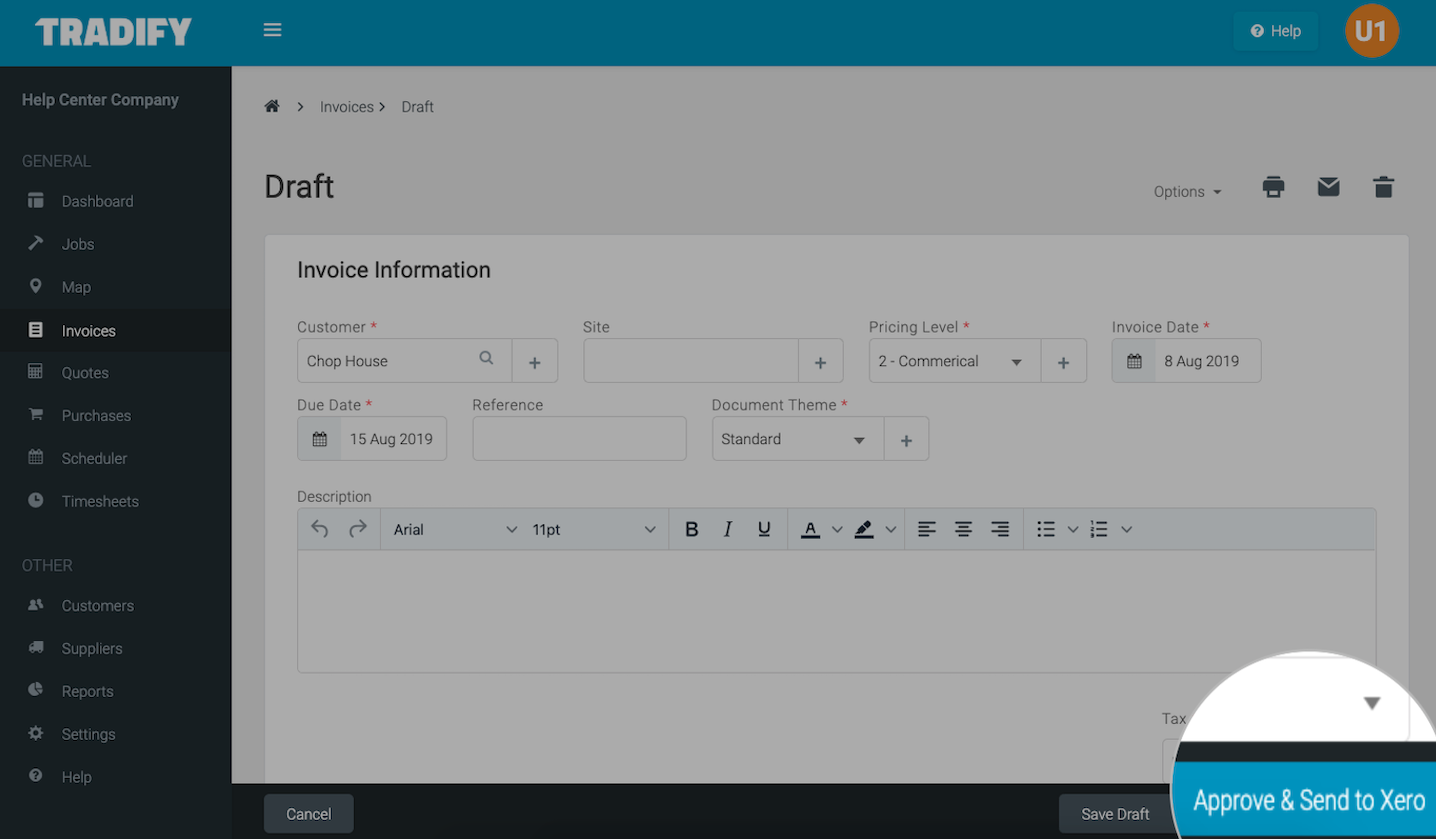Viewport: 1436px width, 839px height.
Task: Apply text color button
Action: 811,529
